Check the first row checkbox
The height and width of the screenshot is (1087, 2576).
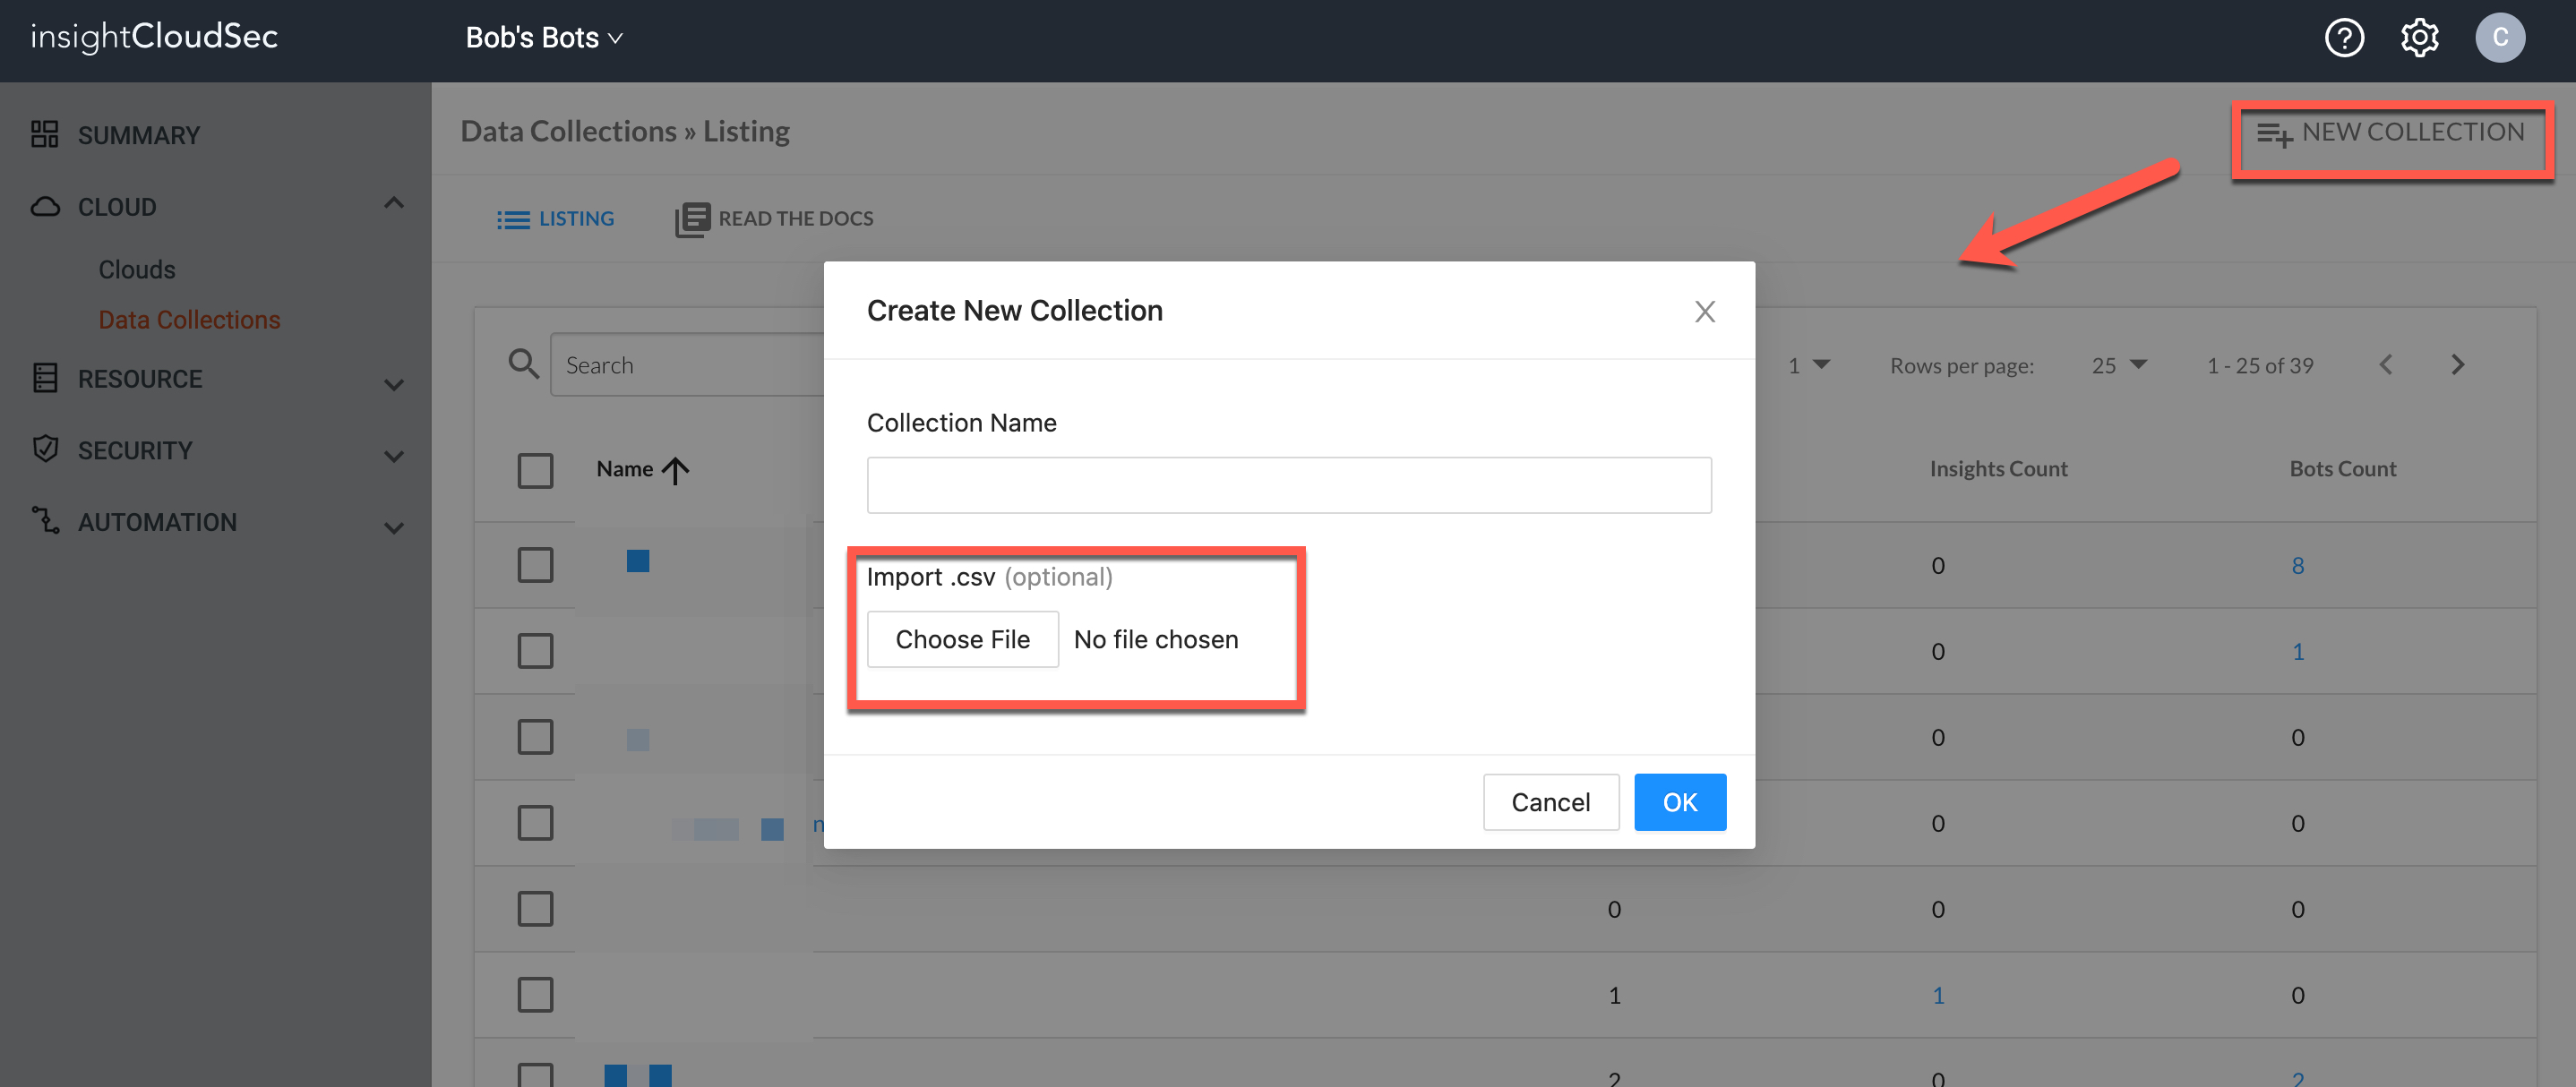(535, 565)
